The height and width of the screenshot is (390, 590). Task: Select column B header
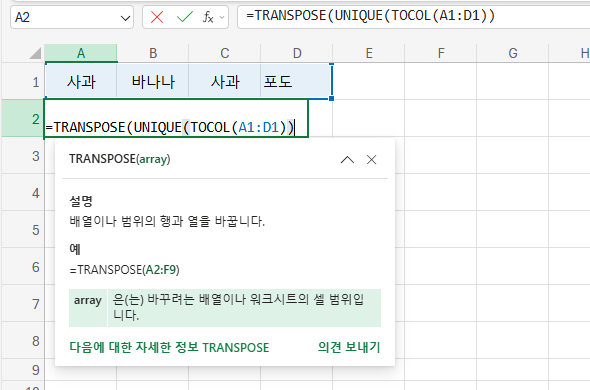tap(153, 53)
